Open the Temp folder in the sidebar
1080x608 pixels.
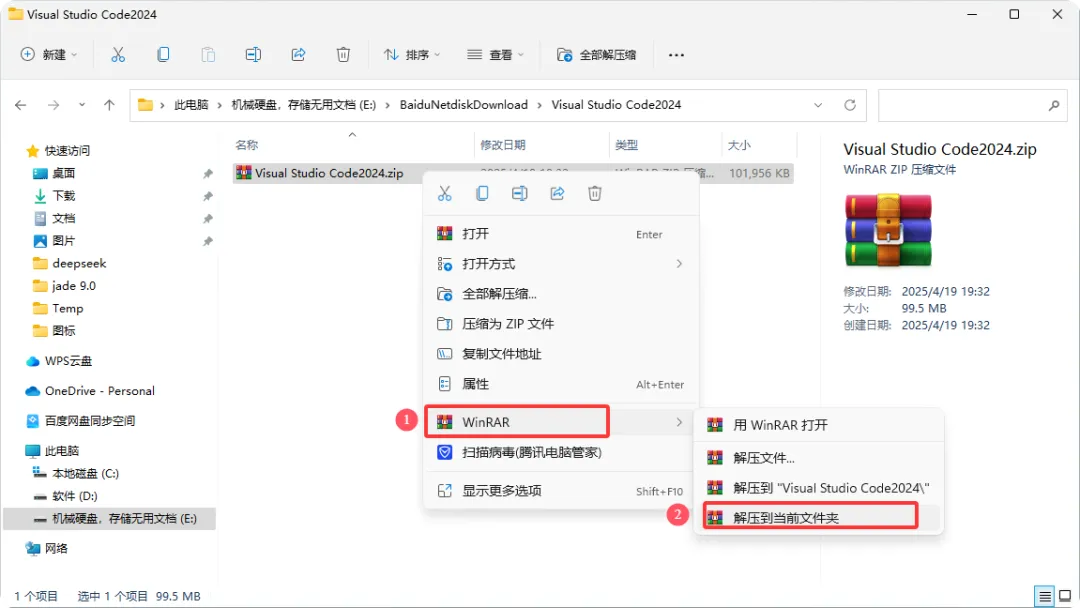(68, 308)
